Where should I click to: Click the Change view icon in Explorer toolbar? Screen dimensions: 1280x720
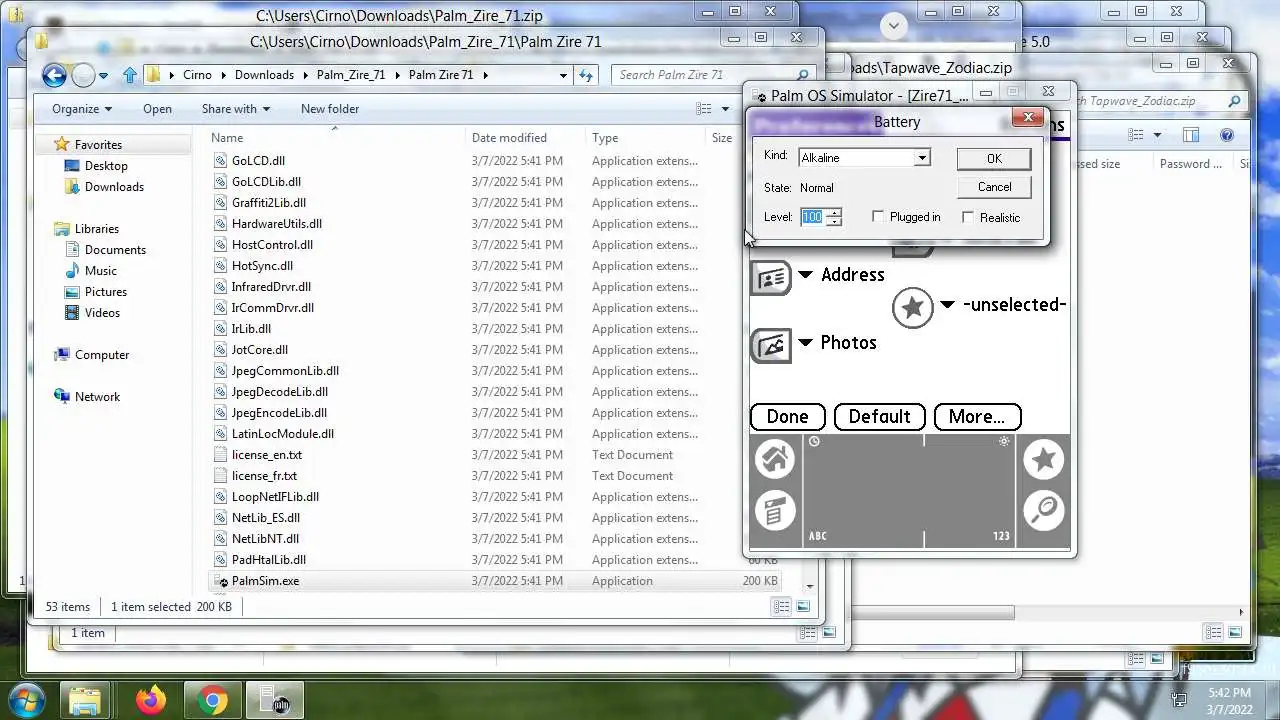click(704, 109)
